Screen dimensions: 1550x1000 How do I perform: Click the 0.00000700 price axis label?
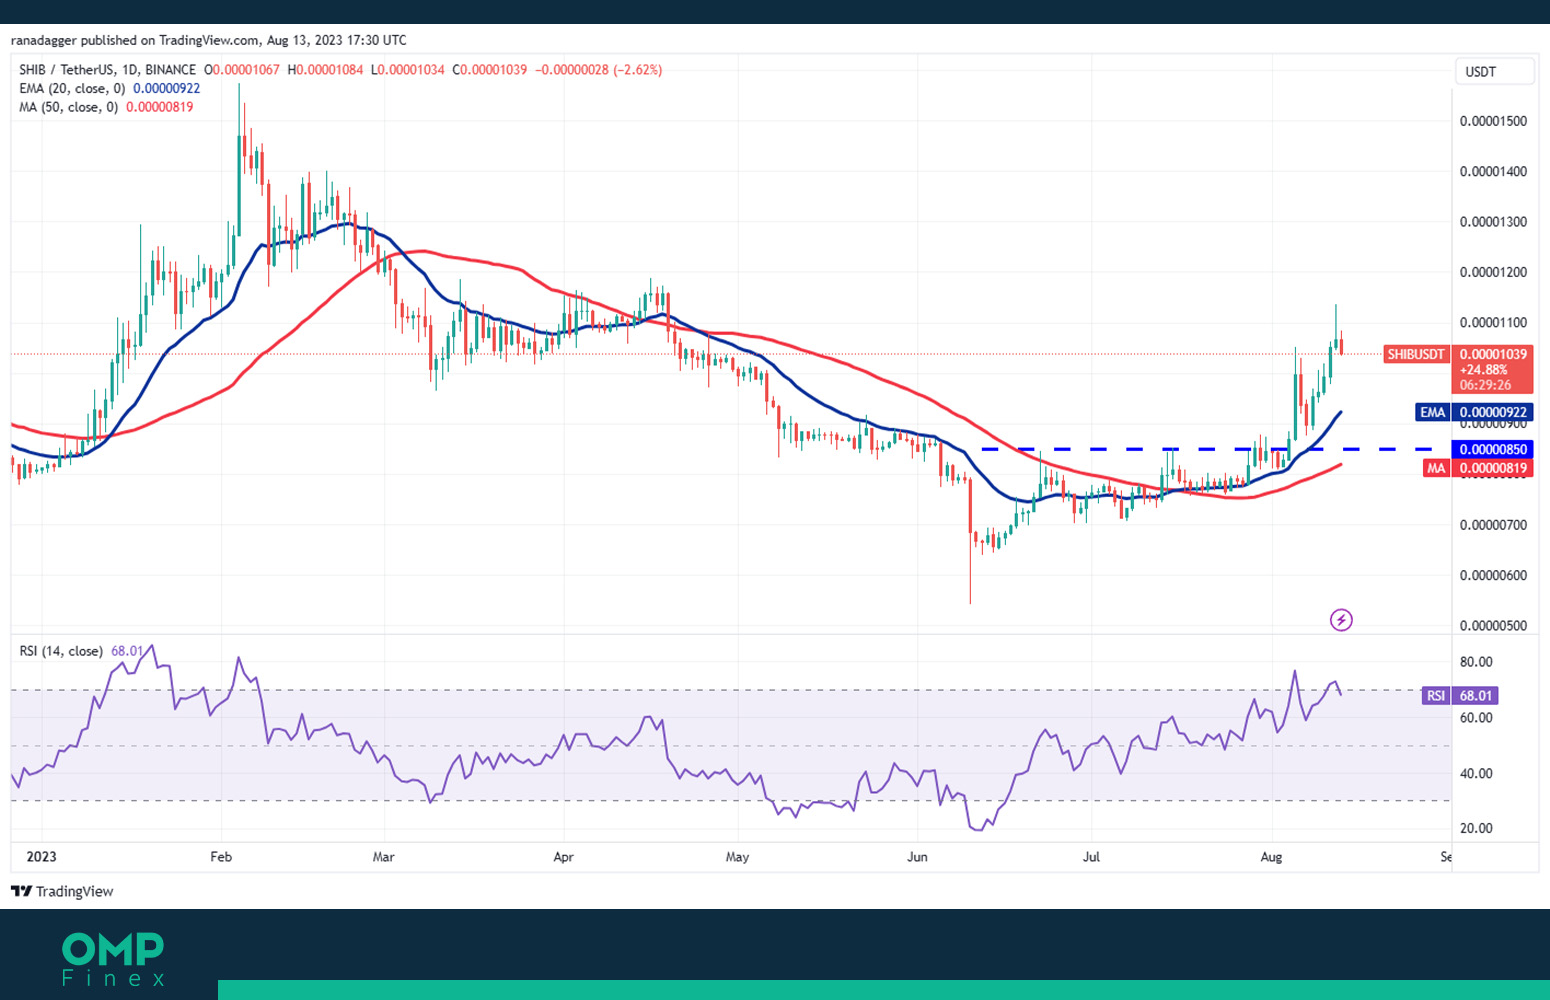[x=1493, y=525]
